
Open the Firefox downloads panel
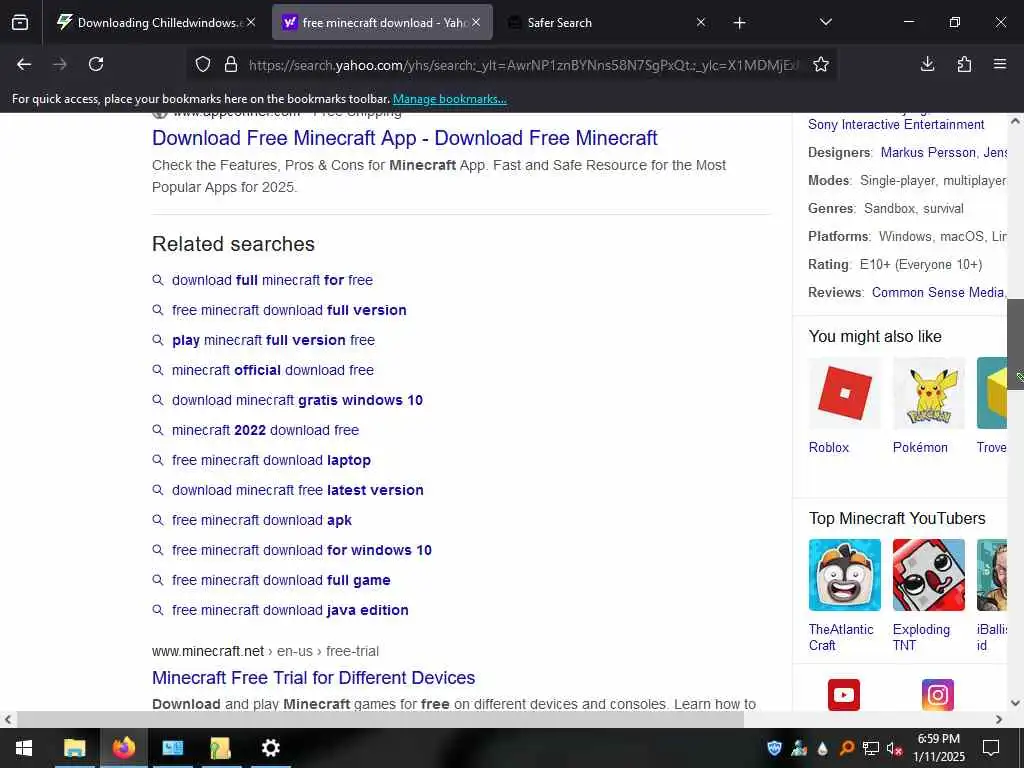927,64
